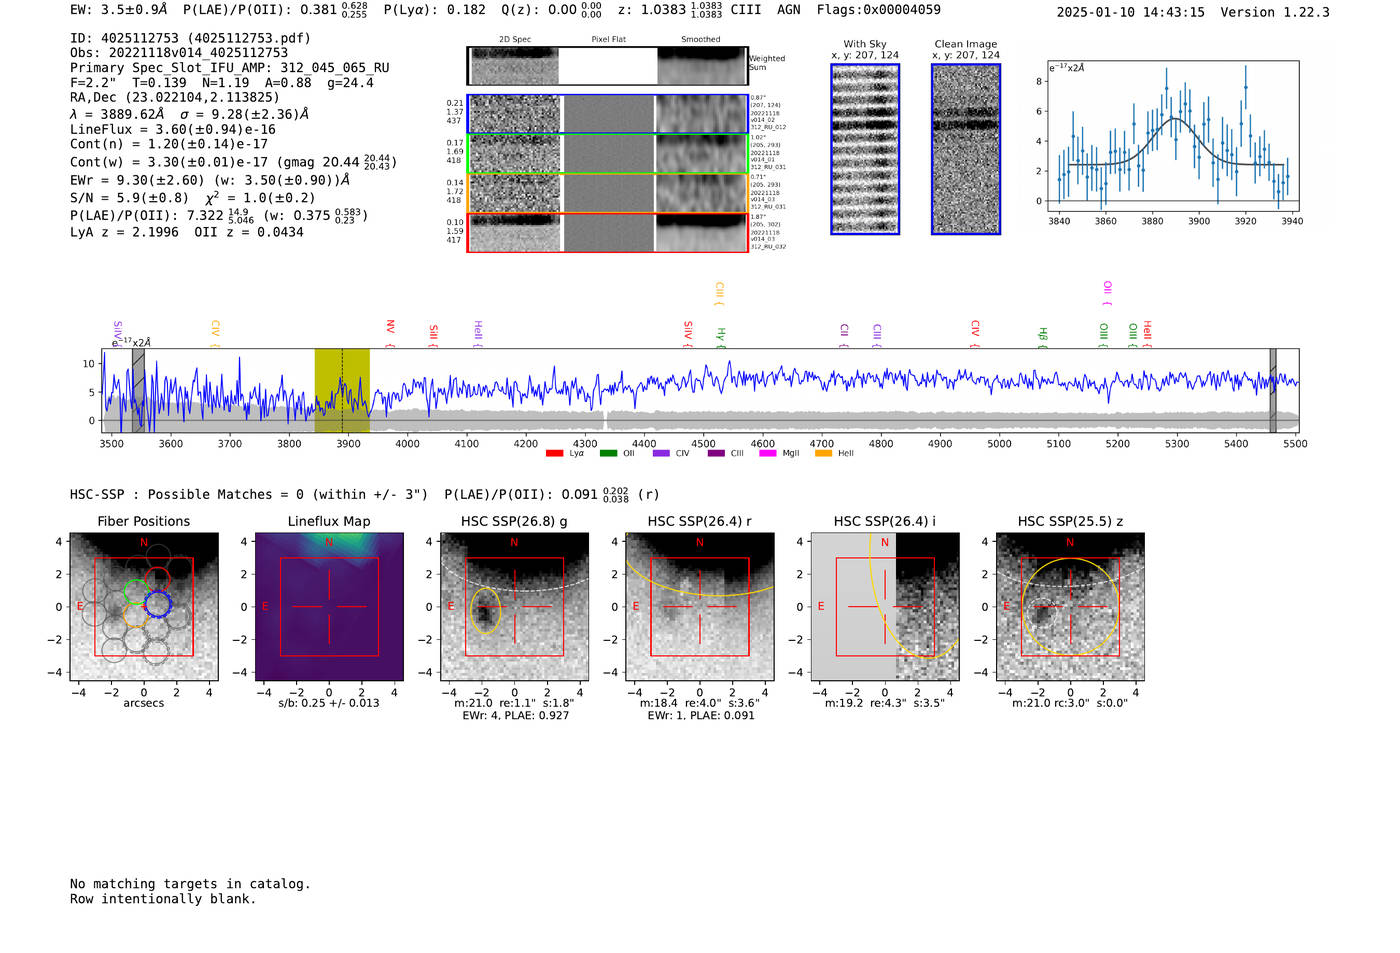Viewport: 1400px width, 953px height.
Task: Click the Weighted Sum spectrum strip
Action: click(607, 66)
